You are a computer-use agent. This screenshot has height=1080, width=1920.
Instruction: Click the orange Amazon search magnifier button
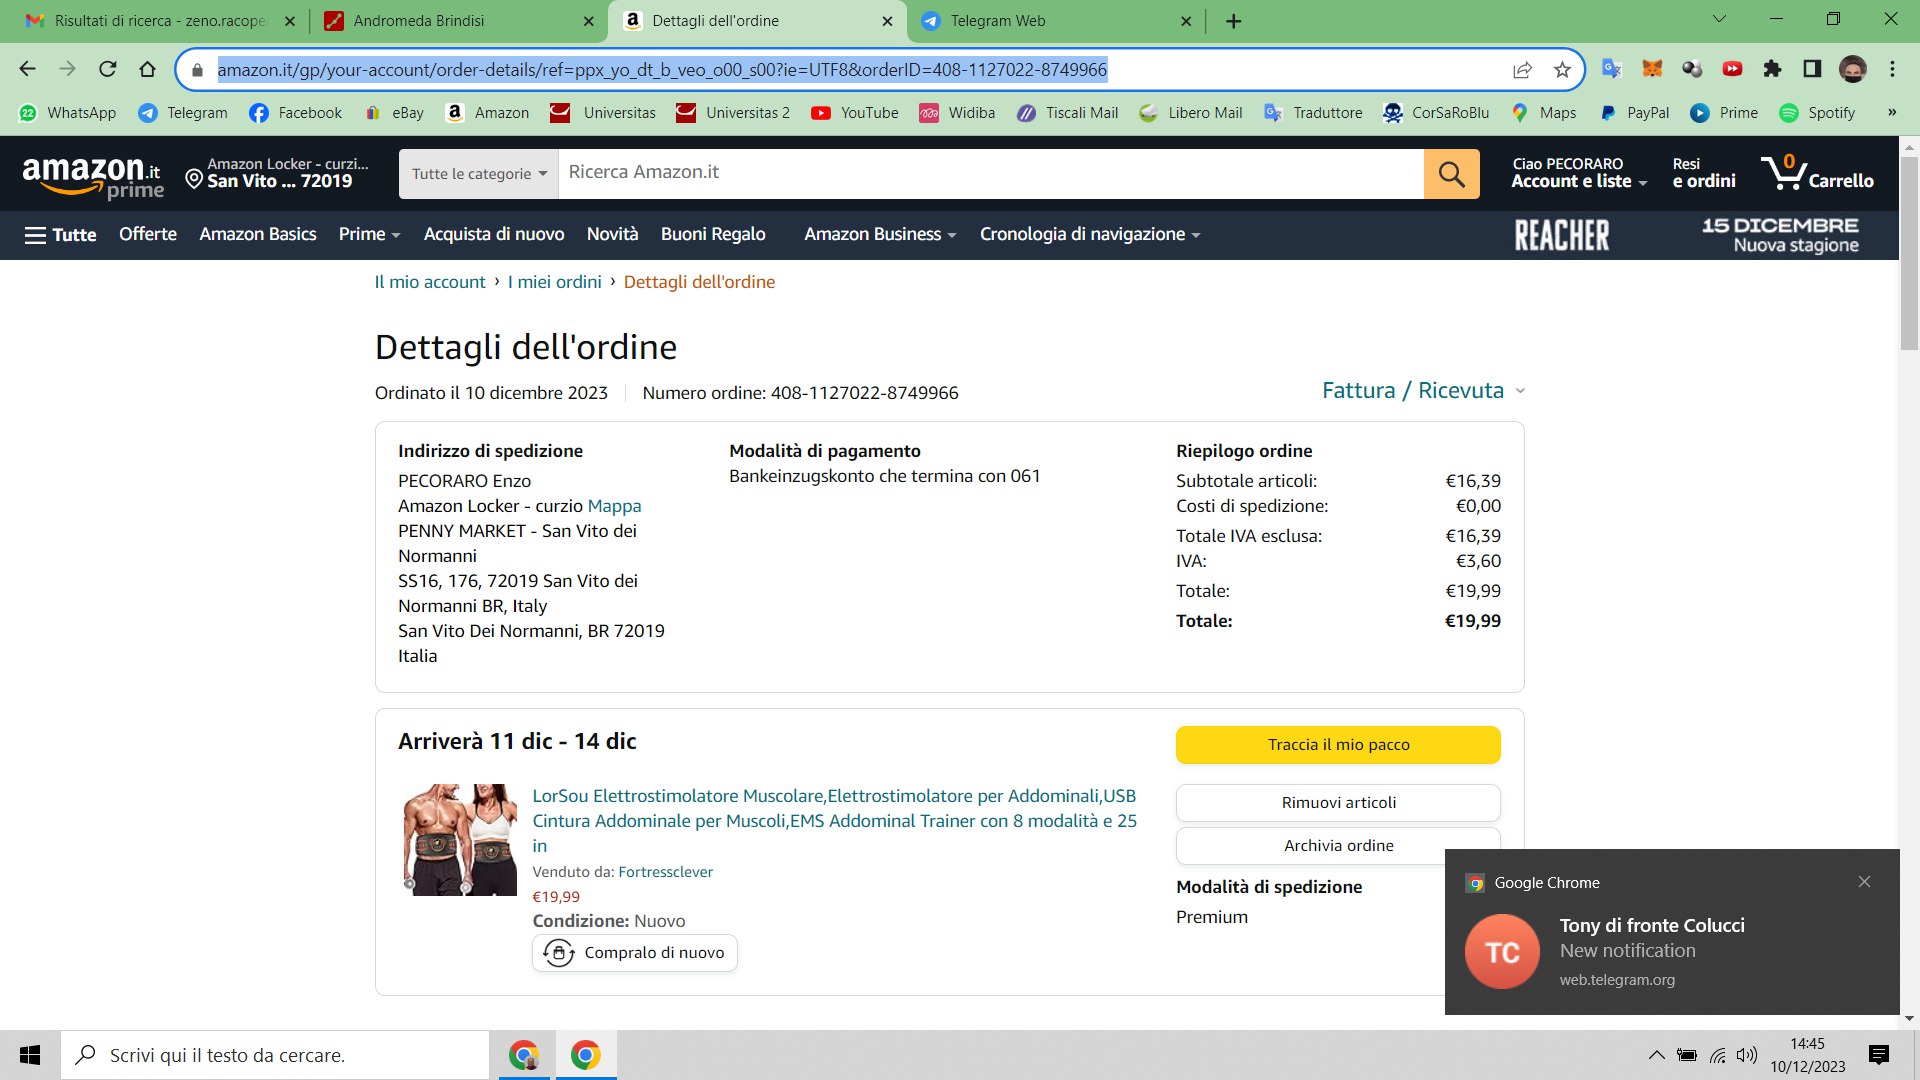pos(1451,174)
